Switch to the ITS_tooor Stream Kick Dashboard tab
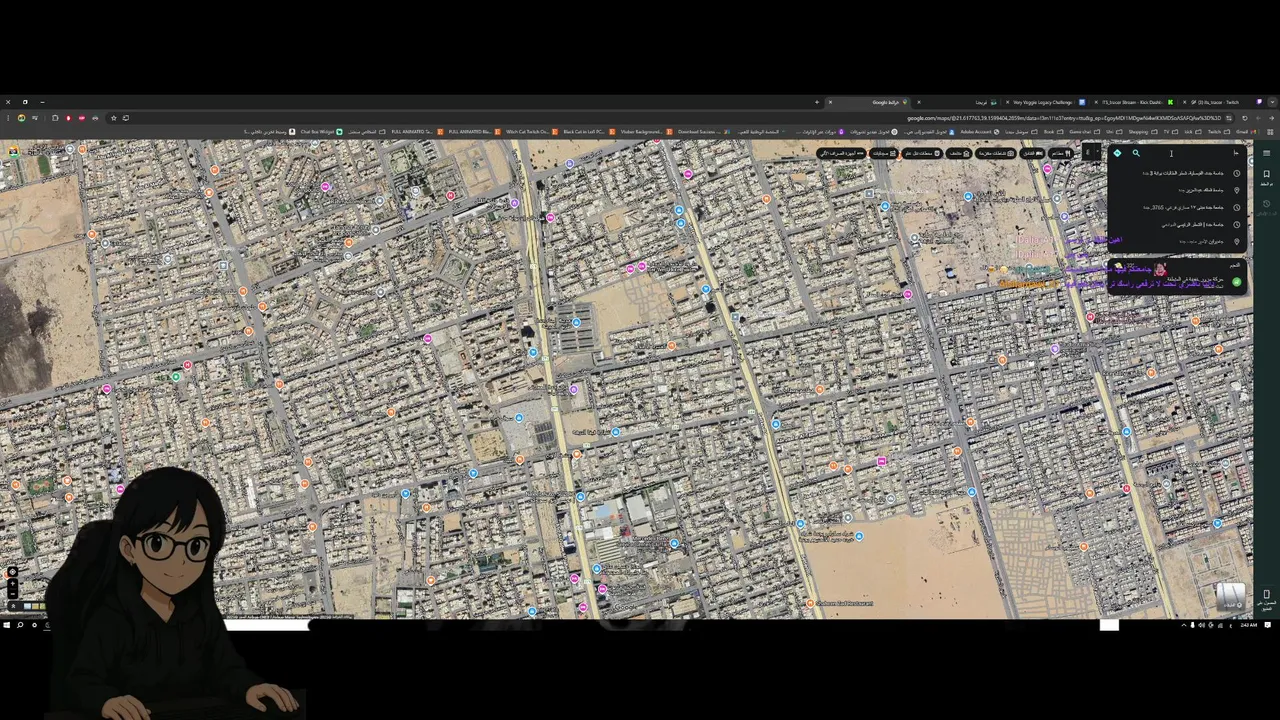This screenshot has width=1280, height=720. coord(1135,102)
